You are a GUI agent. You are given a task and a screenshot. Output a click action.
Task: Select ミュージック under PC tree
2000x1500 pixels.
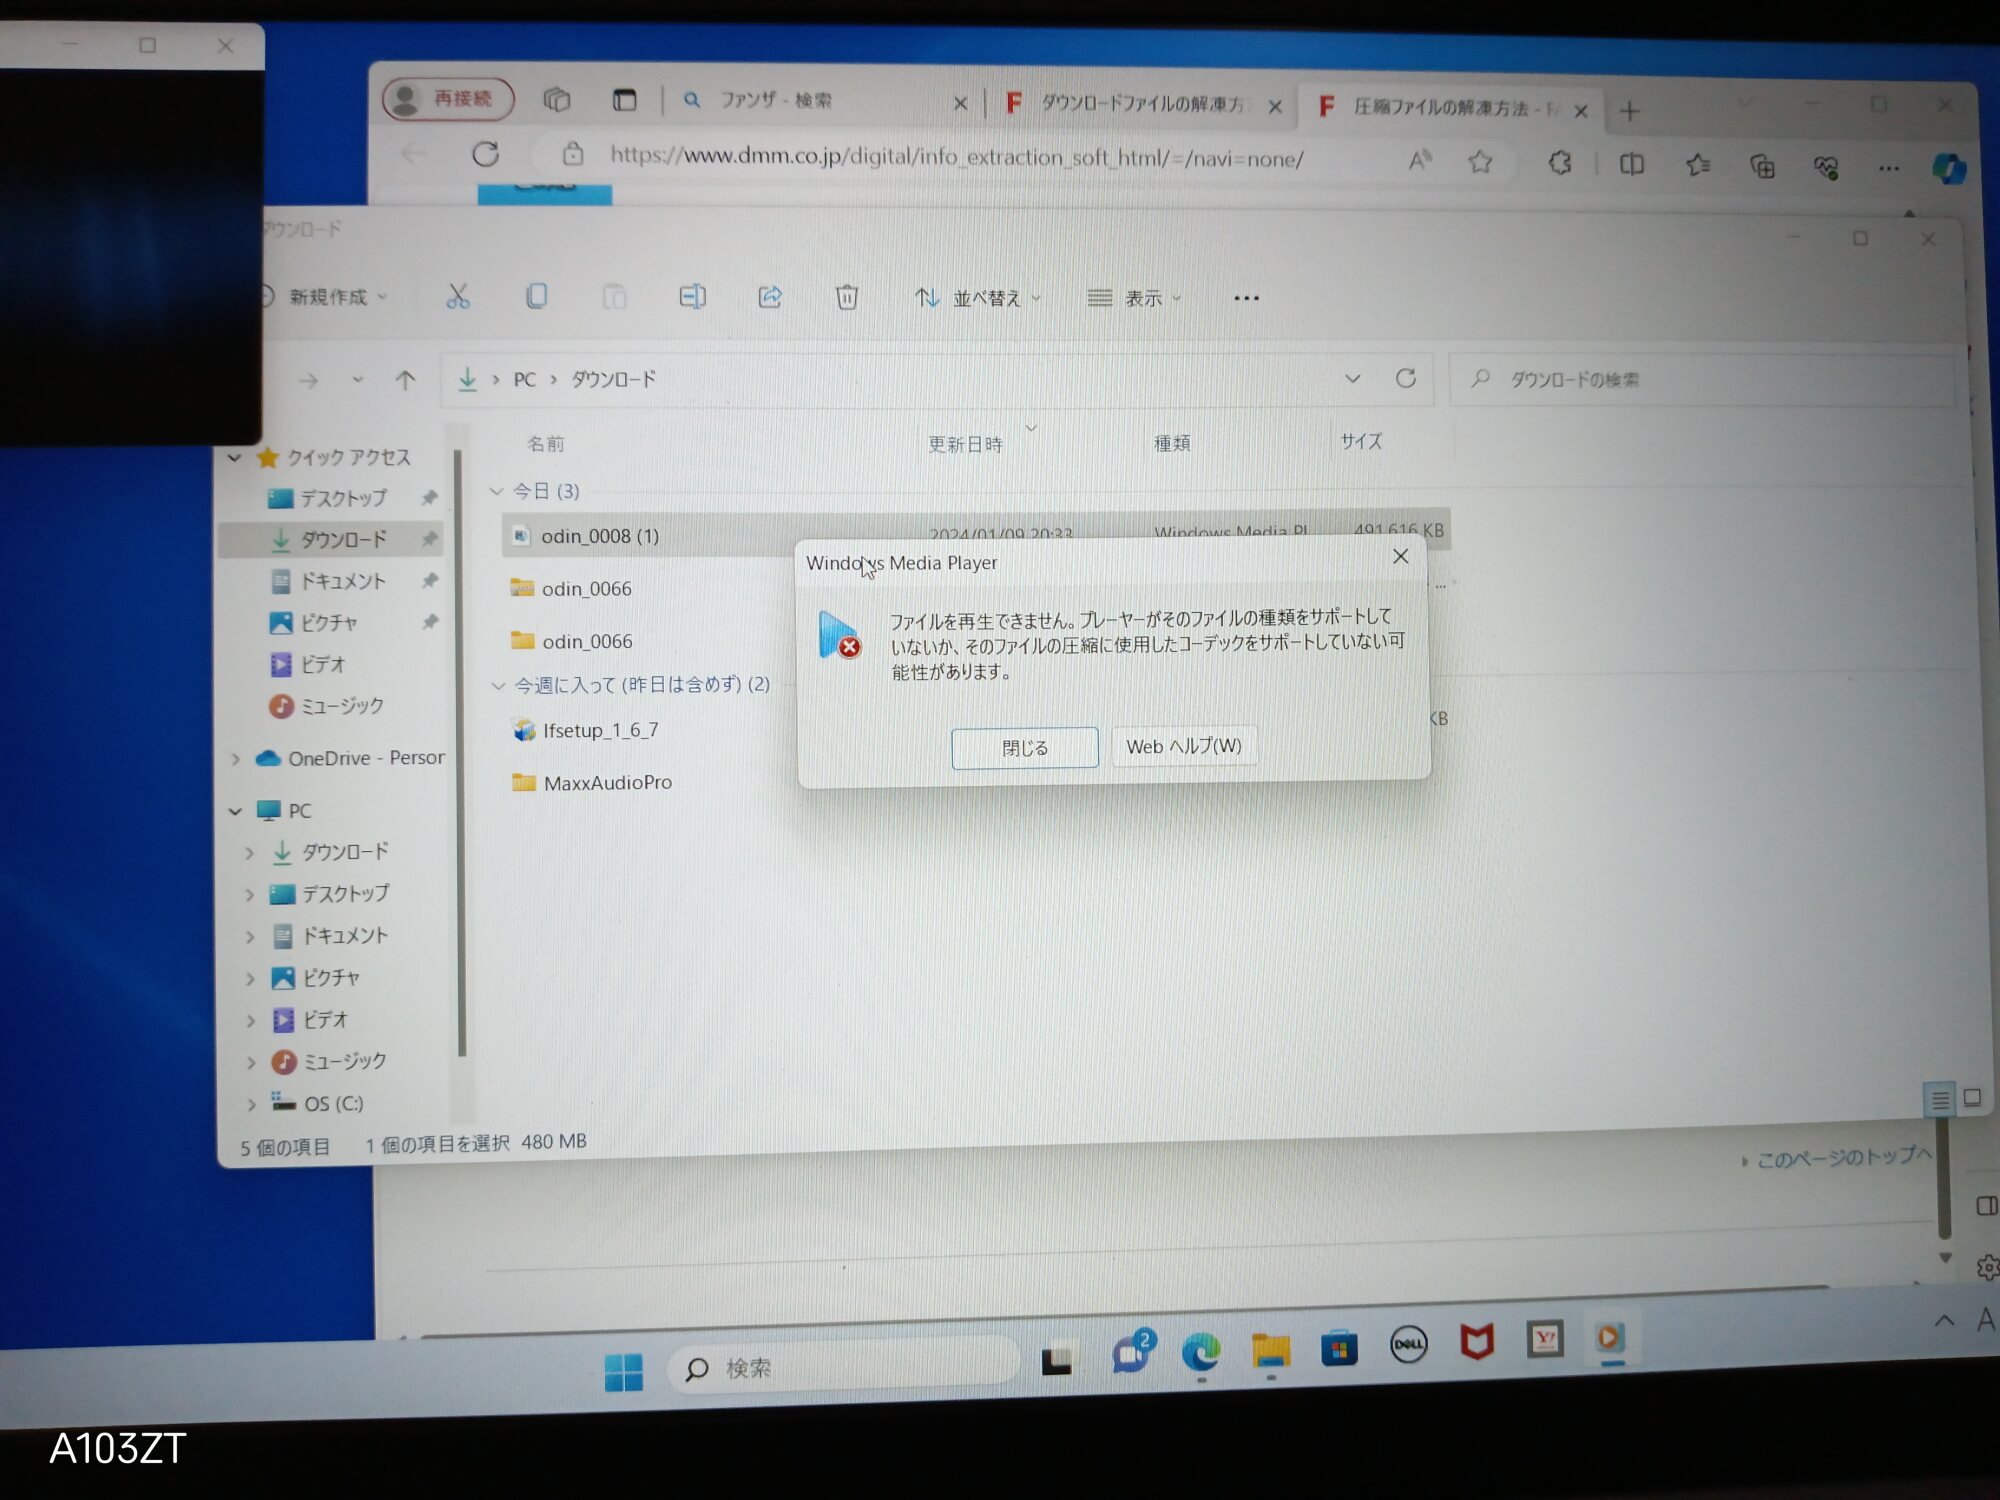pos(344,1061)
